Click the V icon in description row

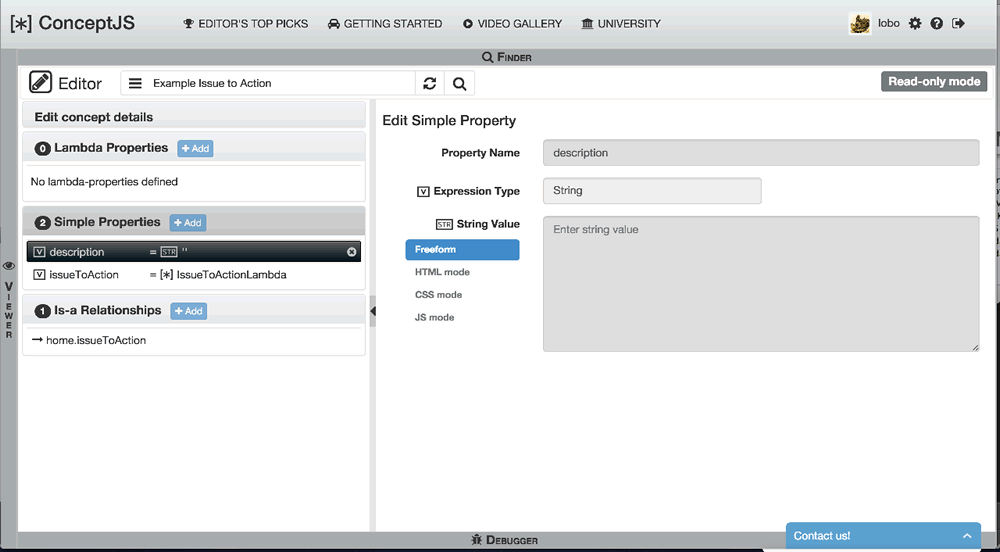coord(39,252)
